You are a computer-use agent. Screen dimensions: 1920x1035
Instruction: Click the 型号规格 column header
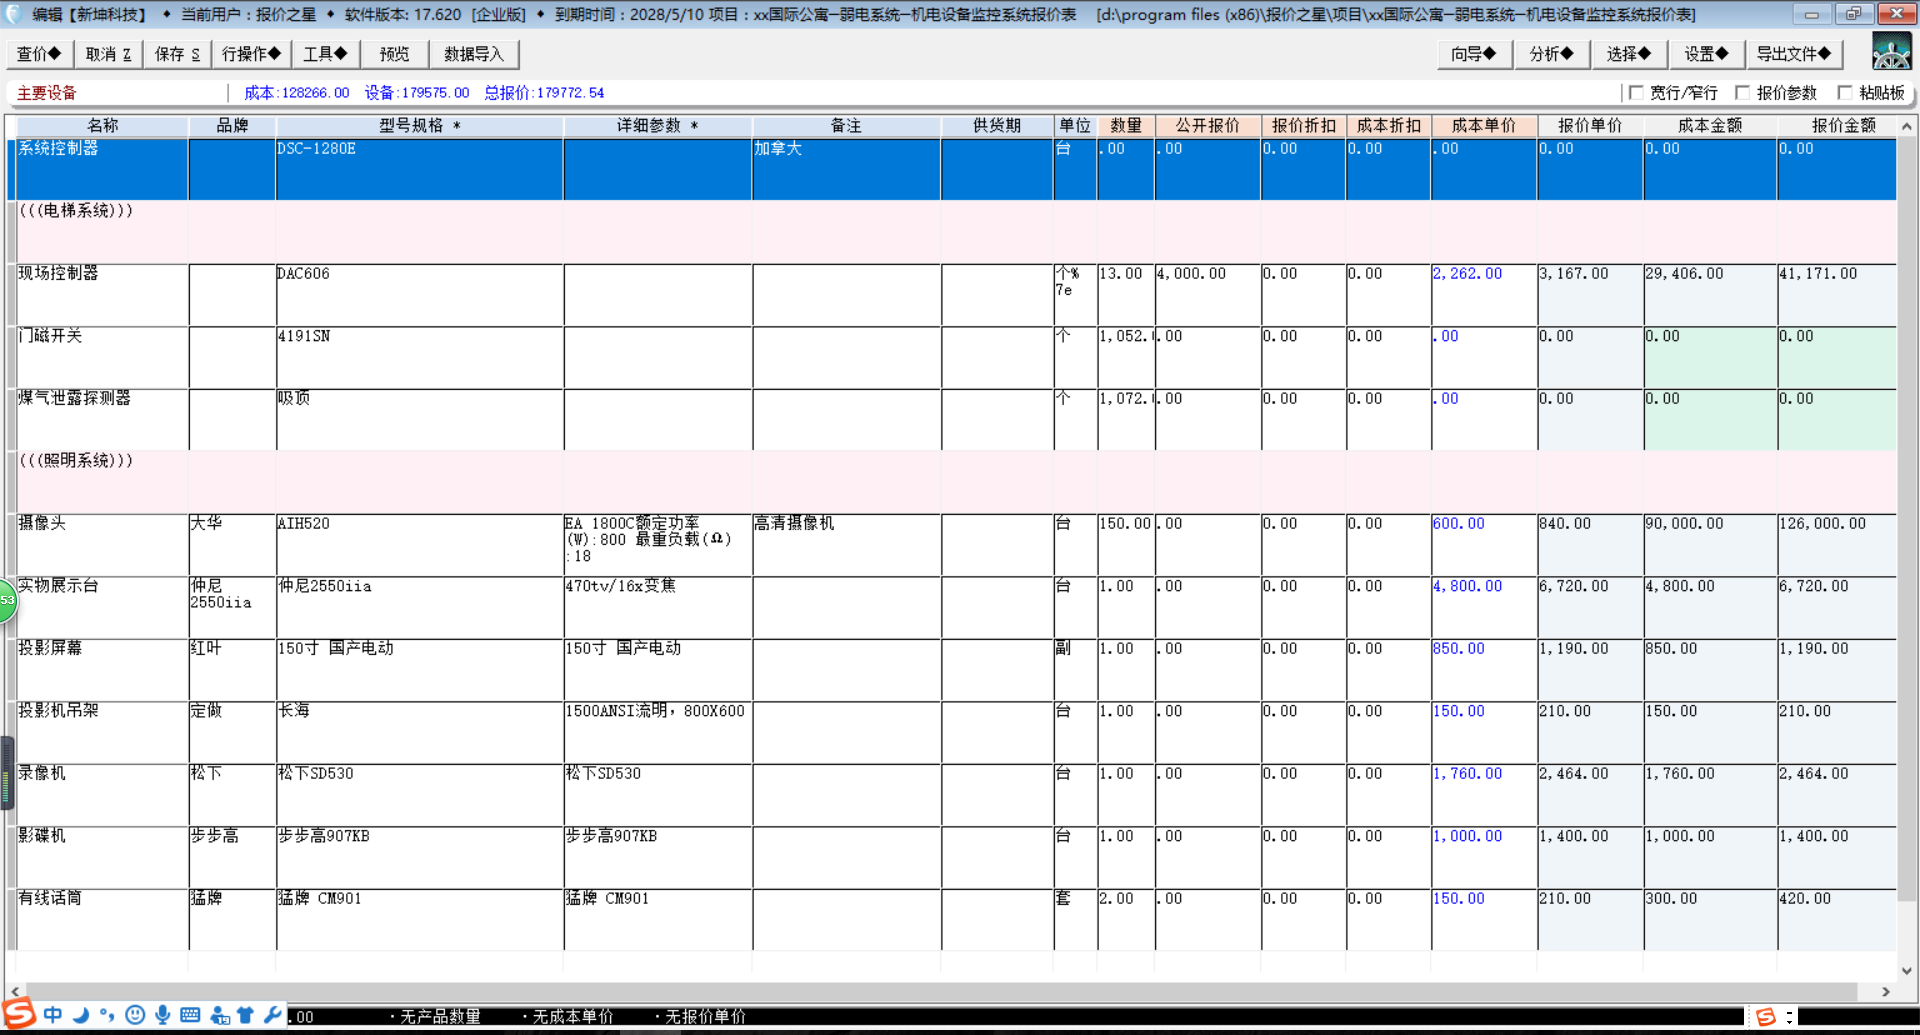(419, 125)
